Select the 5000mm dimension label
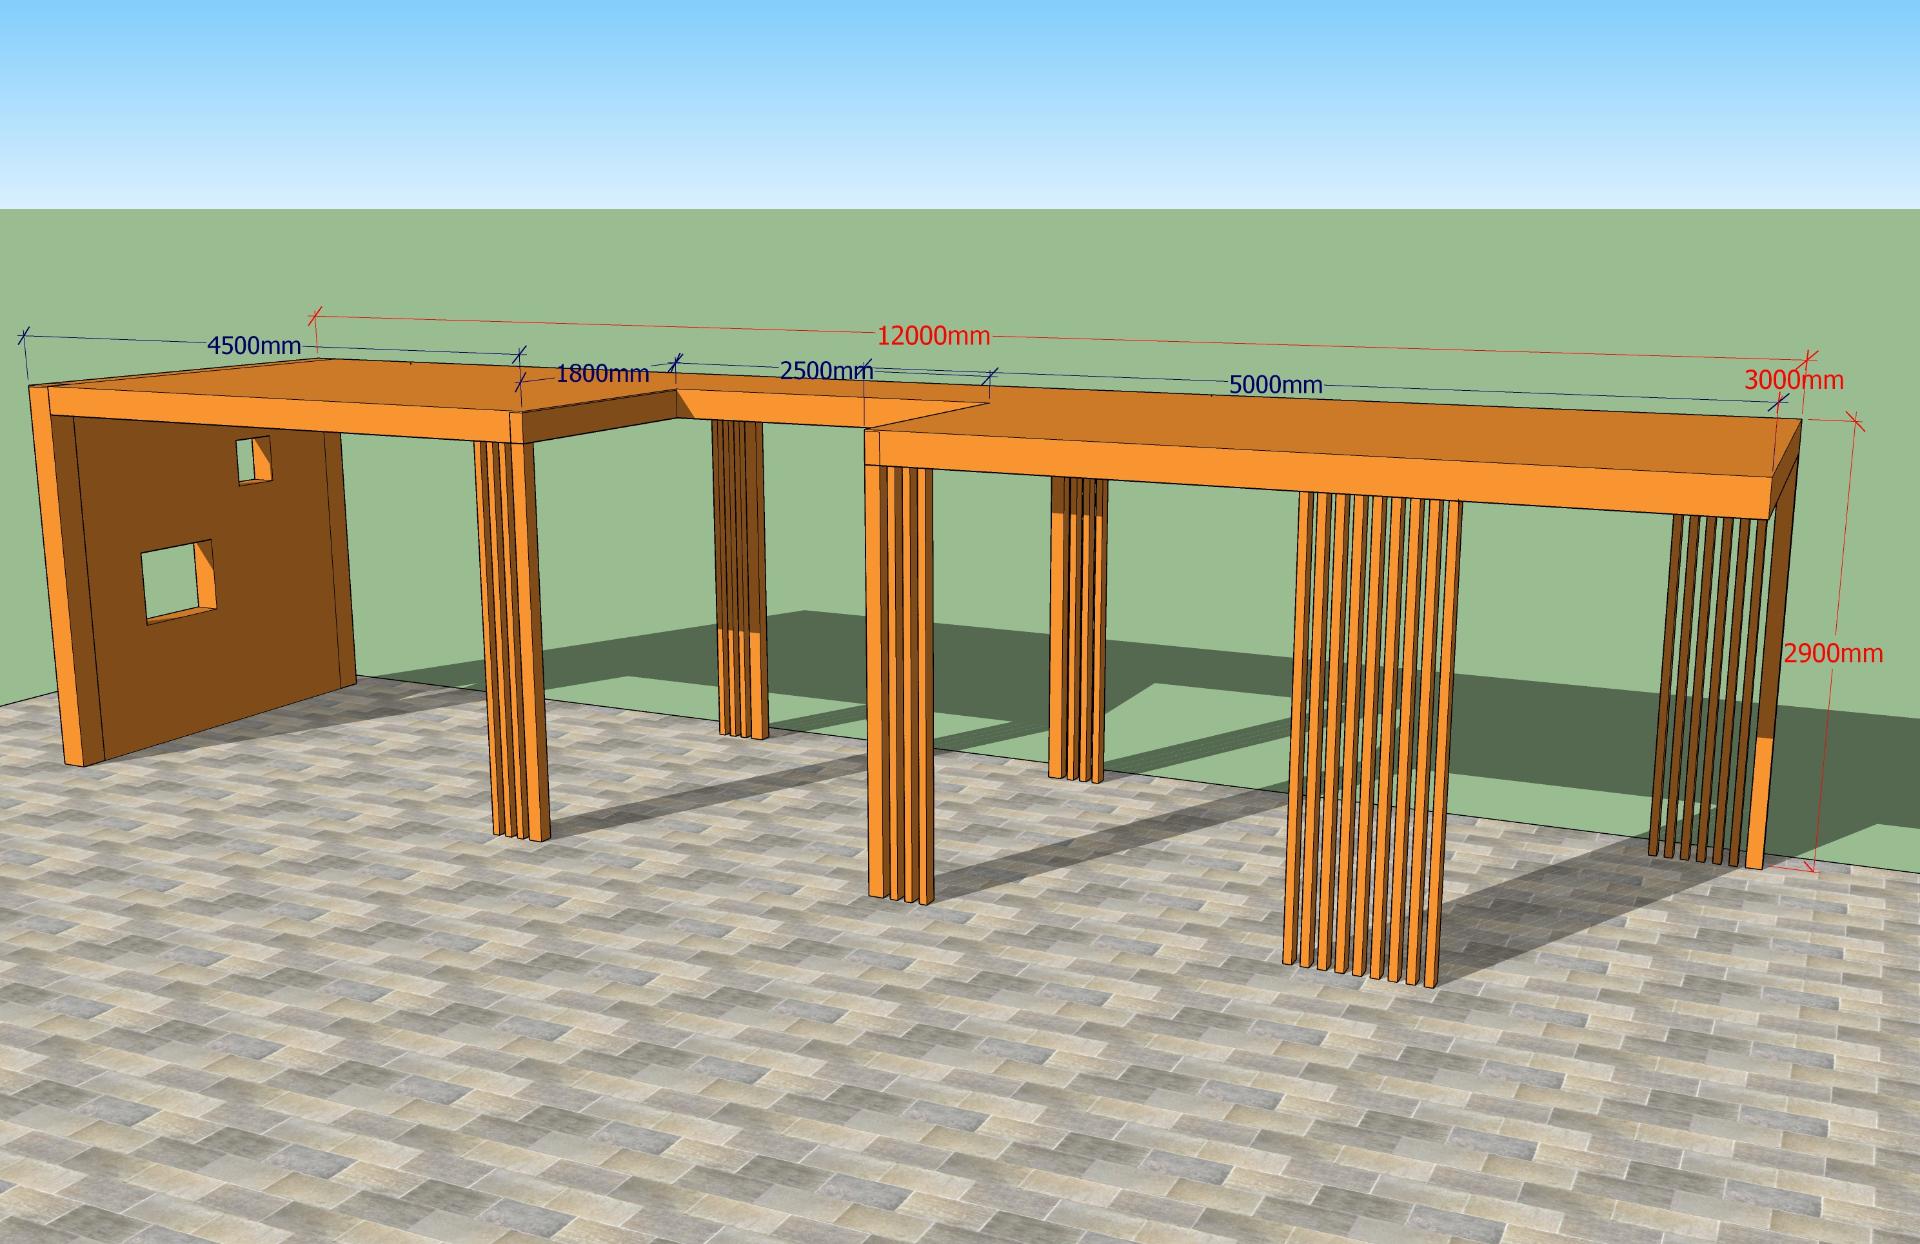This screenshot has height=1244, width=1920. click(x=1275, y=384)
